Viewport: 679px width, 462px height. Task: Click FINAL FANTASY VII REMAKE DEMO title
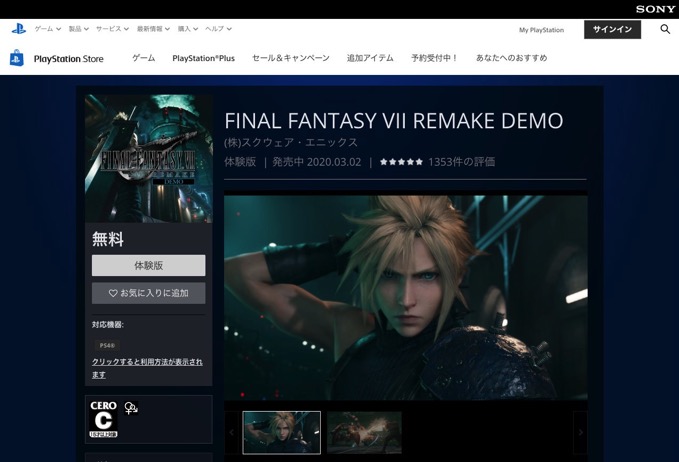tap(394, 121)
